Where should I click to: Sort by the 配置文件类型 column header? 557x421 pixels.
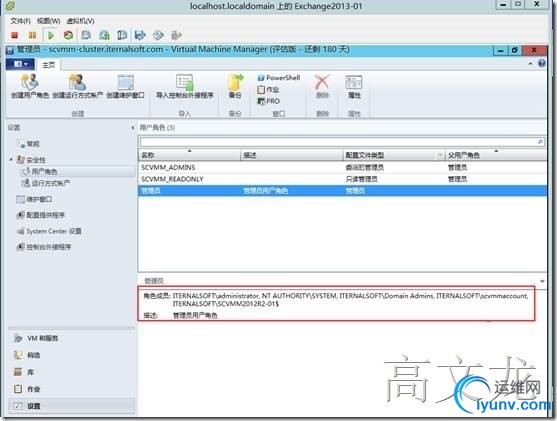tap(389, 155)
